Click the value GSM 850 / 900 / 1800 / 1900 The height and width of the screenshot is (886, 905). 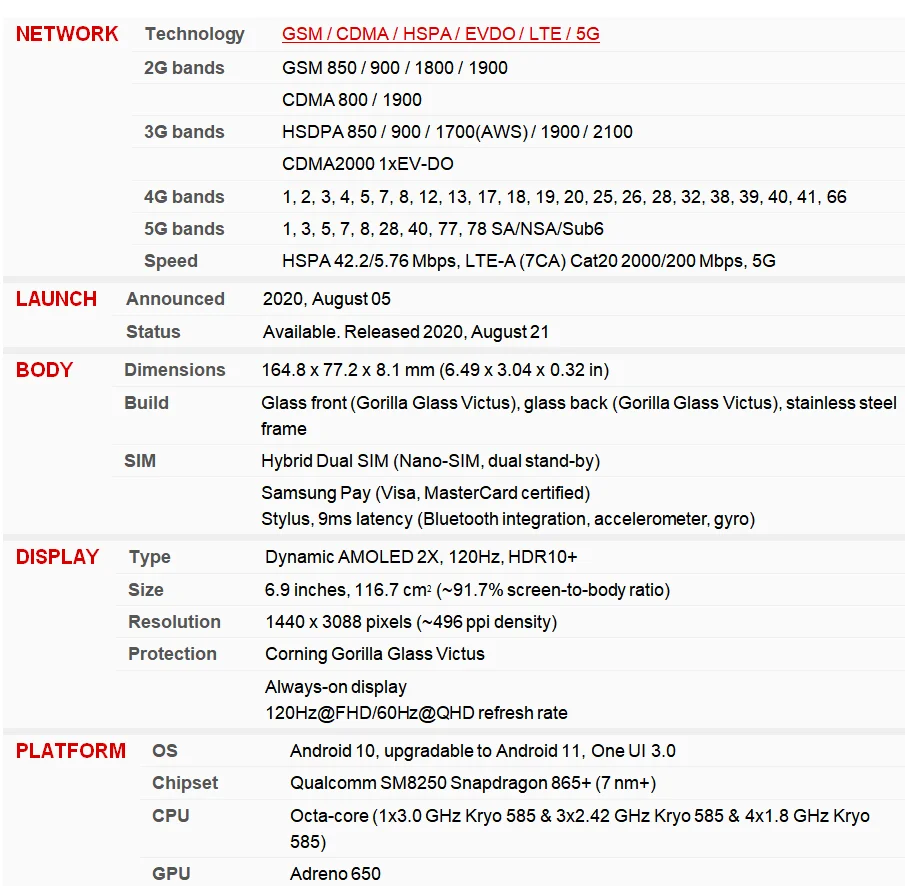point(395,68)
